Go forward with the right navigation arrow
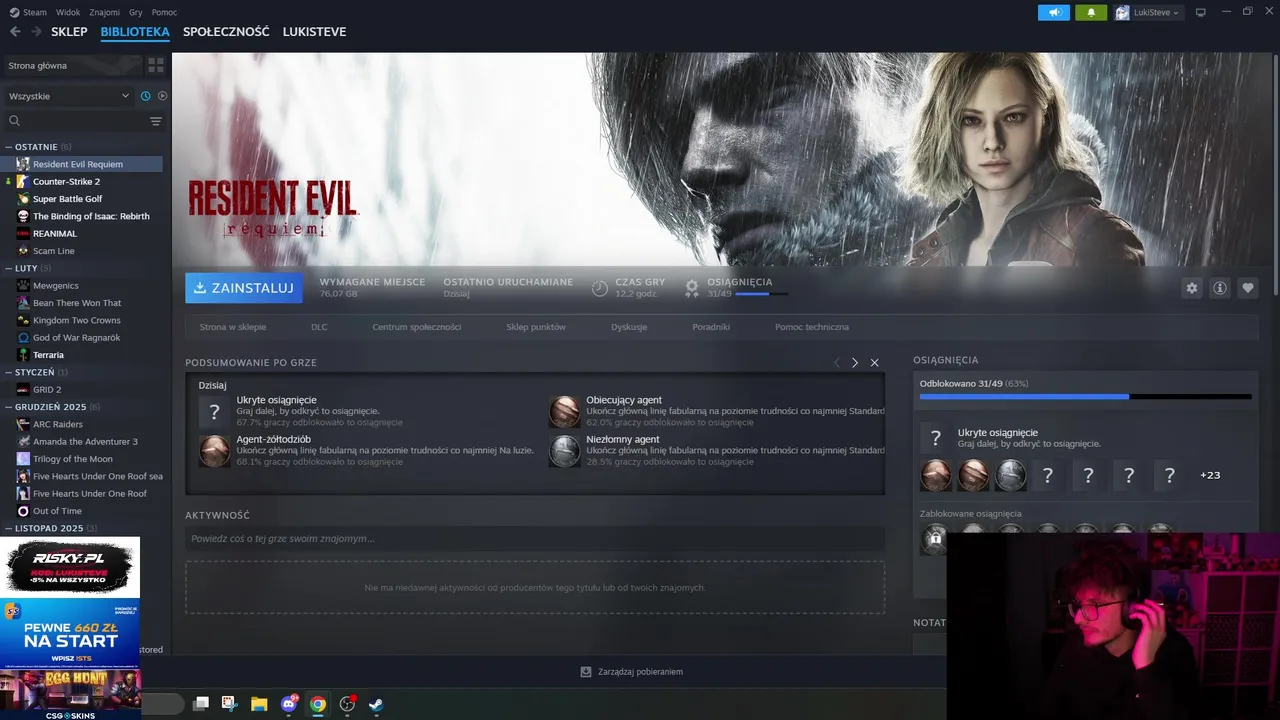Image resolution: width=1280 pixels, height=720 pixels. pyautogui.click(x=36, y=32)
